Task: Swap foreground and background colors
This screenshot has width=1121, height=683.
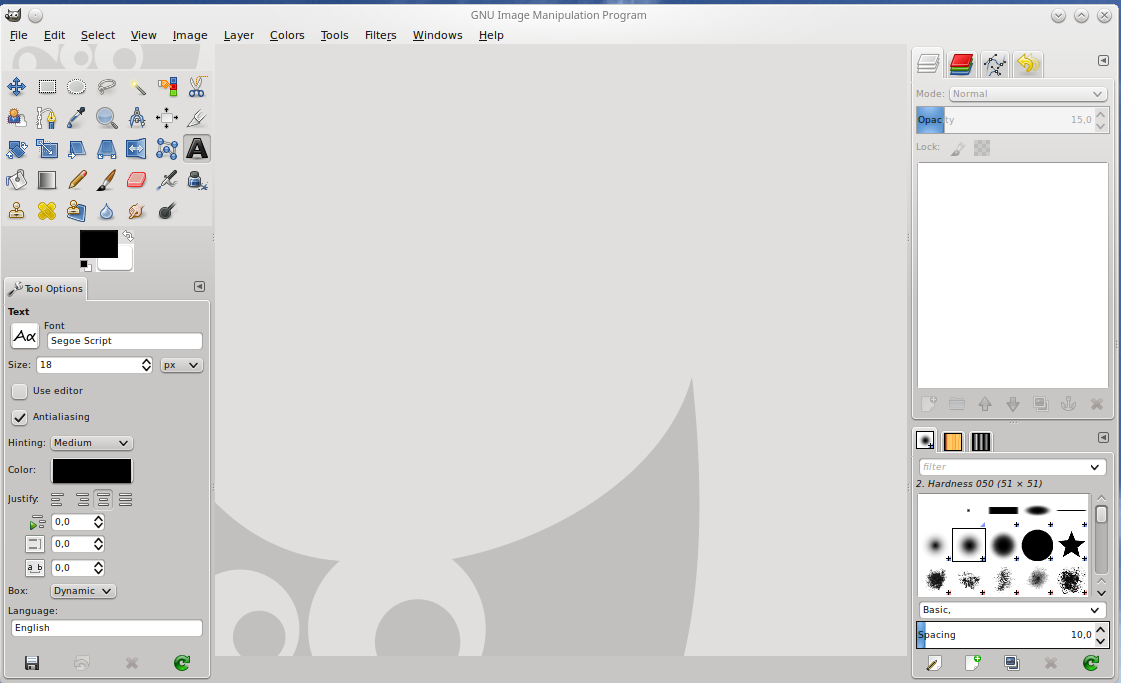Action: pyautogui.click(x=127, y=235)
